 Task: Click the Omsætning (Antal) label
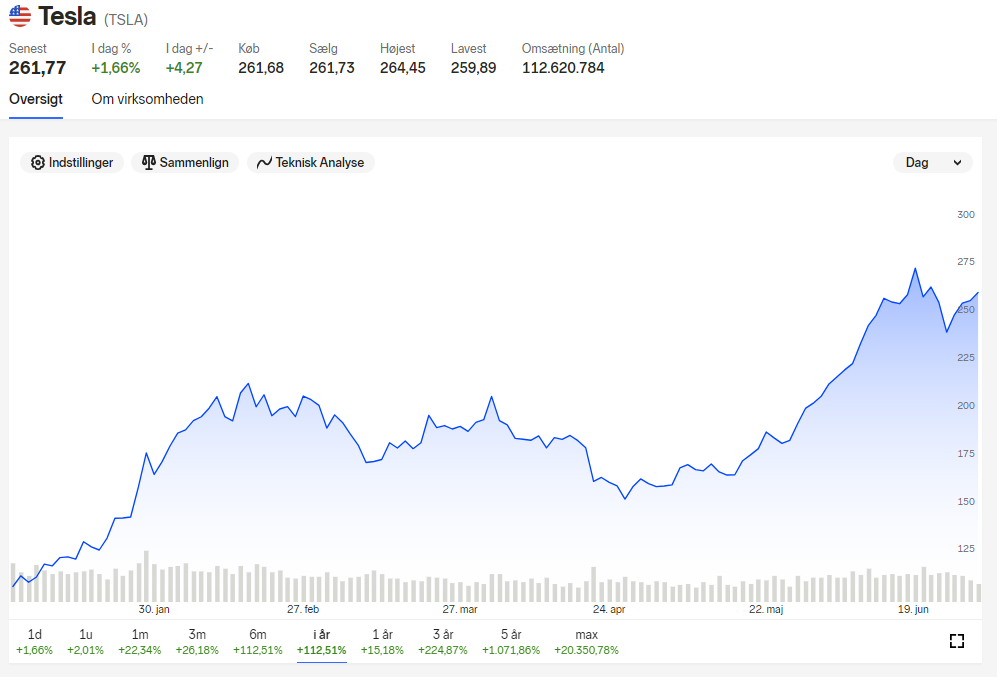click(573, 48)
